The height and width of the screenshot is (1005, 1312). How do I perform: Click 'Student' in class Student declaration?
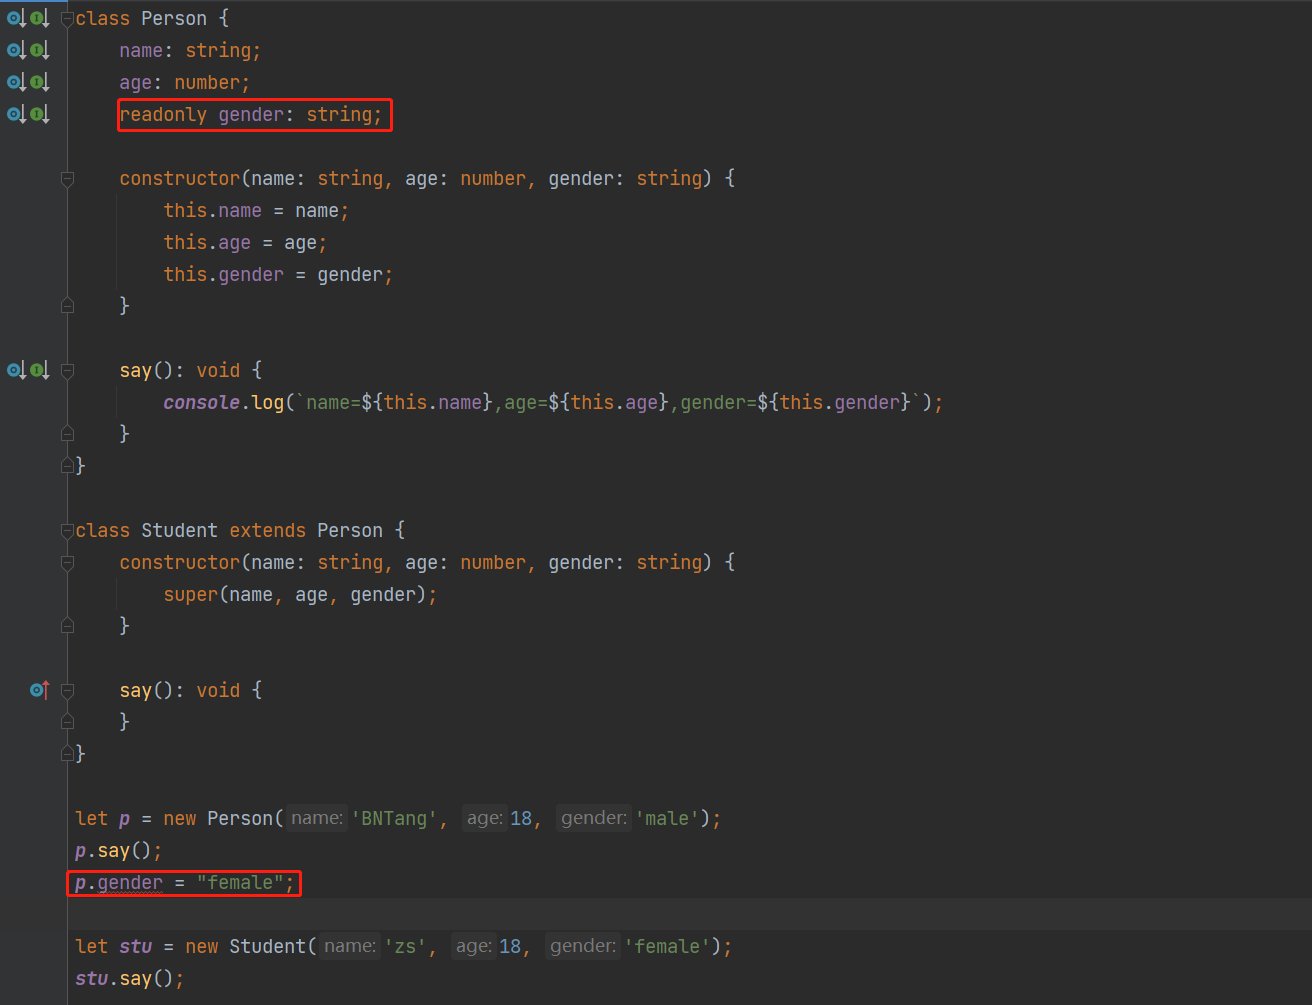179,530
